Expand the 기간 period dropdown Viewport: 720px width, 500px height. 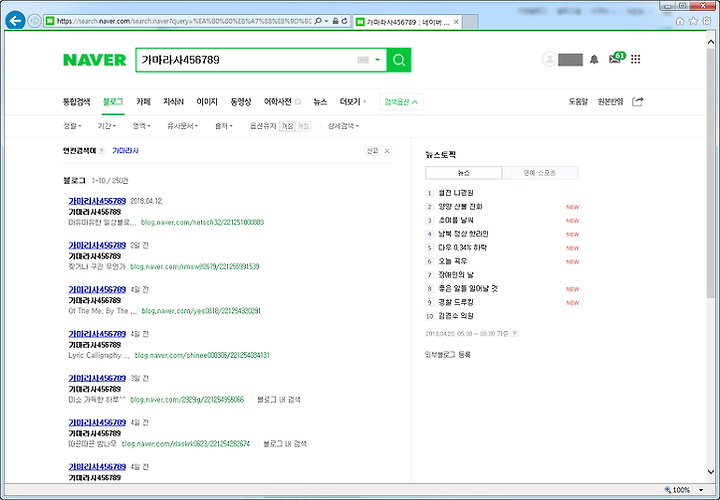(107, 126)
